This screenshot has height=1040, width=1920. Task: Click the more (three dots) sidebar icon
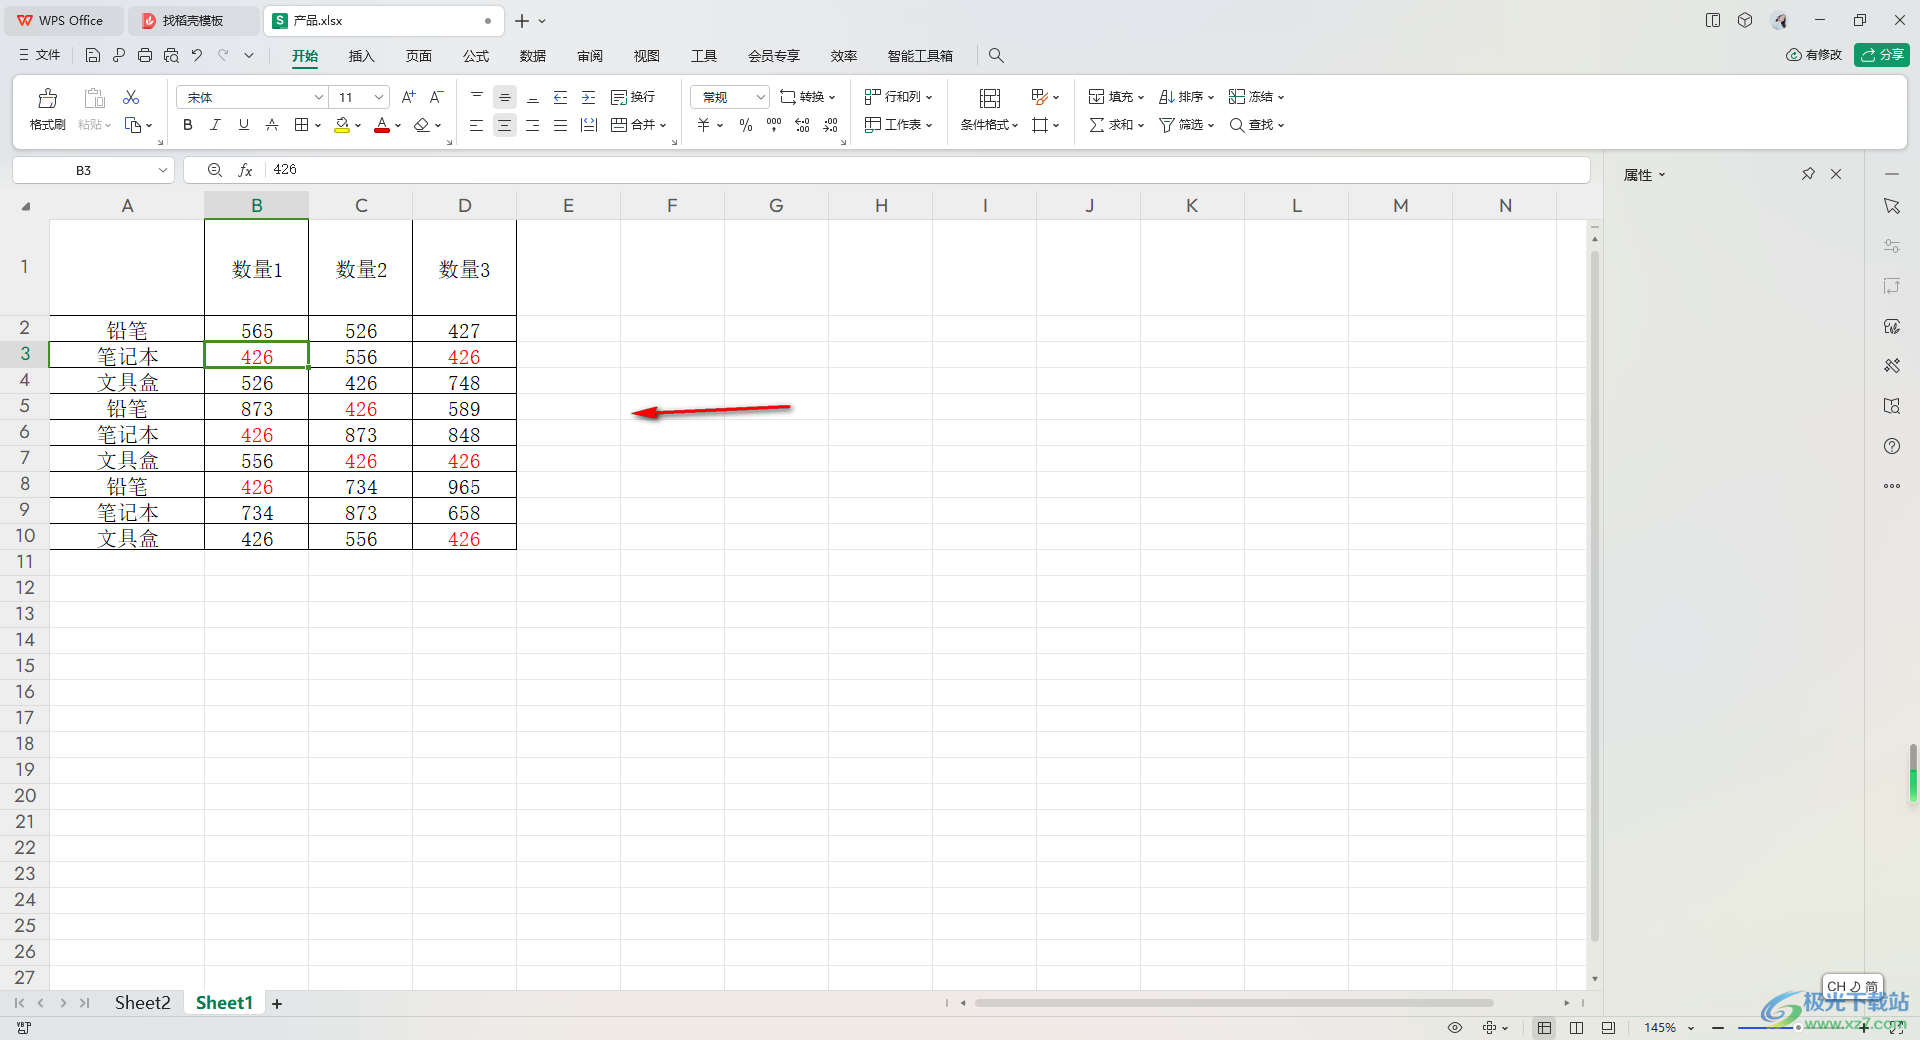pyautogui.click(x=1892, y=486)
